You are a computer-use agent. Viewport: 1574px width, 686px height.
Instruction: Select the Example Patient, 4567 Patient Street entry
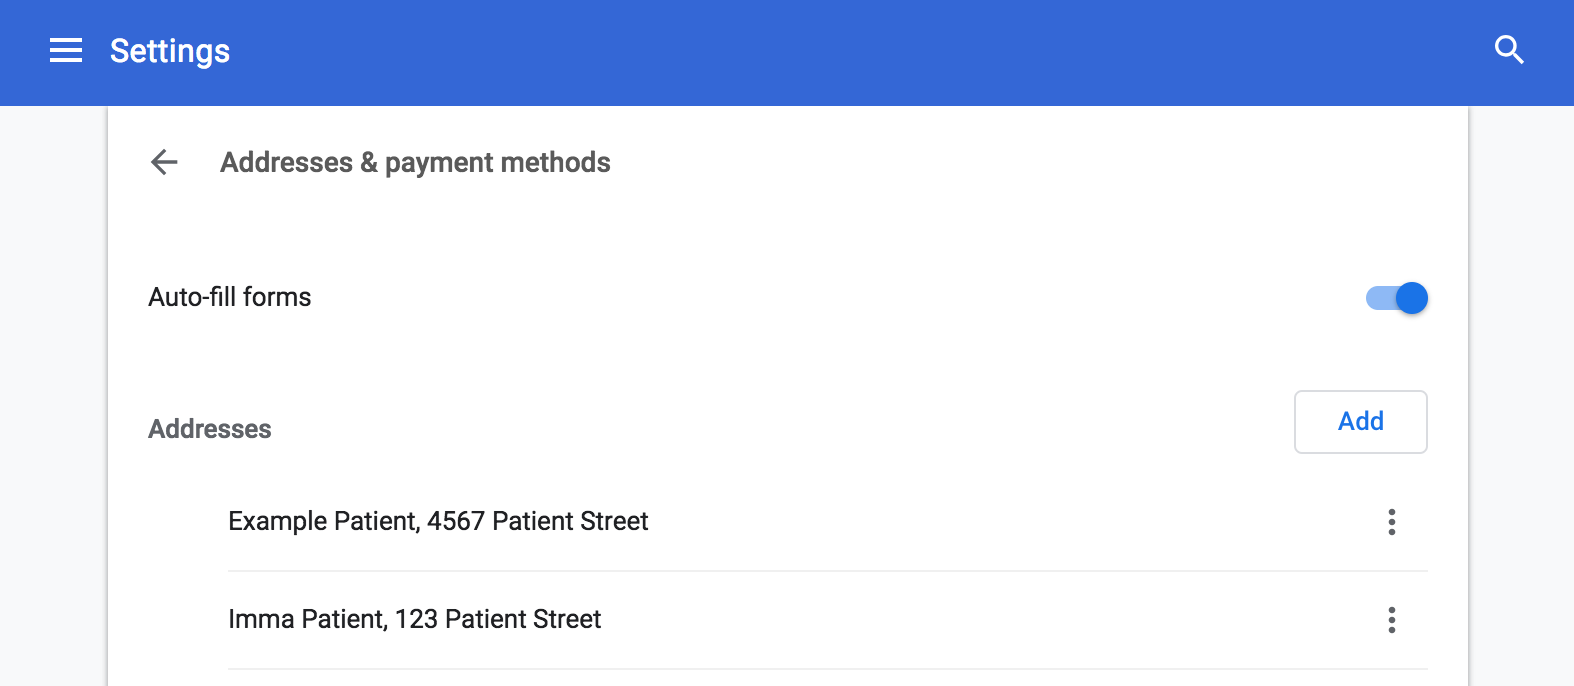[438, 521]
